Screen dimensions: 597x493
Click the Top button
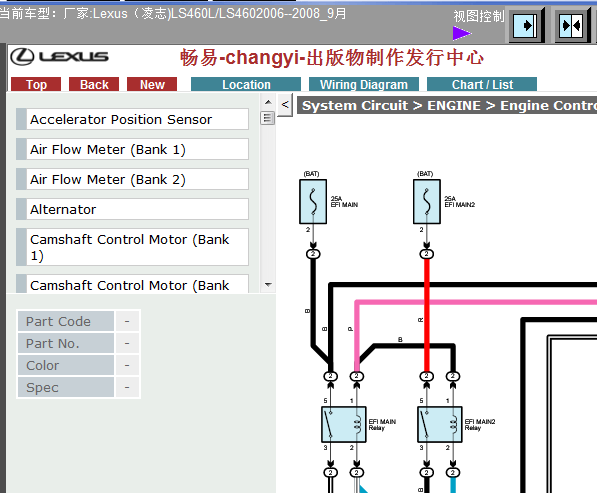point(36,84)
